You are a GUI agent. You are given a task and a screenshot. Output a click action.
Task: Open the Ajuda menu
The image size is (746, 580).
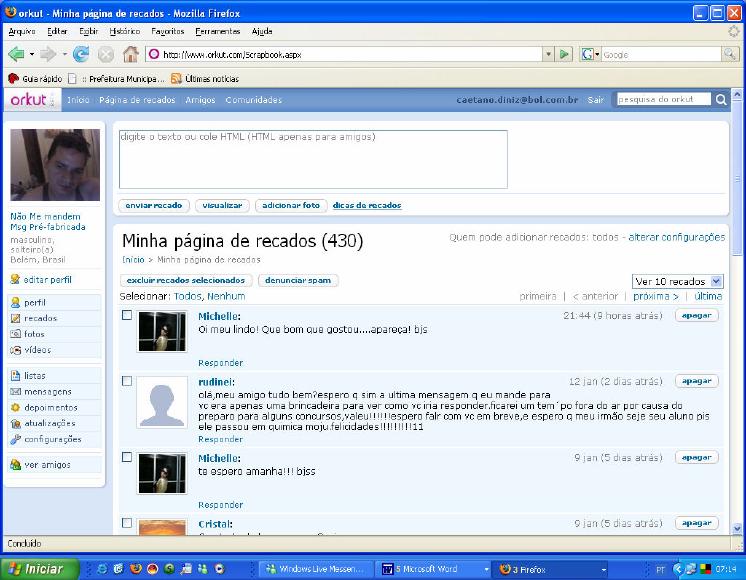[262, 31]
